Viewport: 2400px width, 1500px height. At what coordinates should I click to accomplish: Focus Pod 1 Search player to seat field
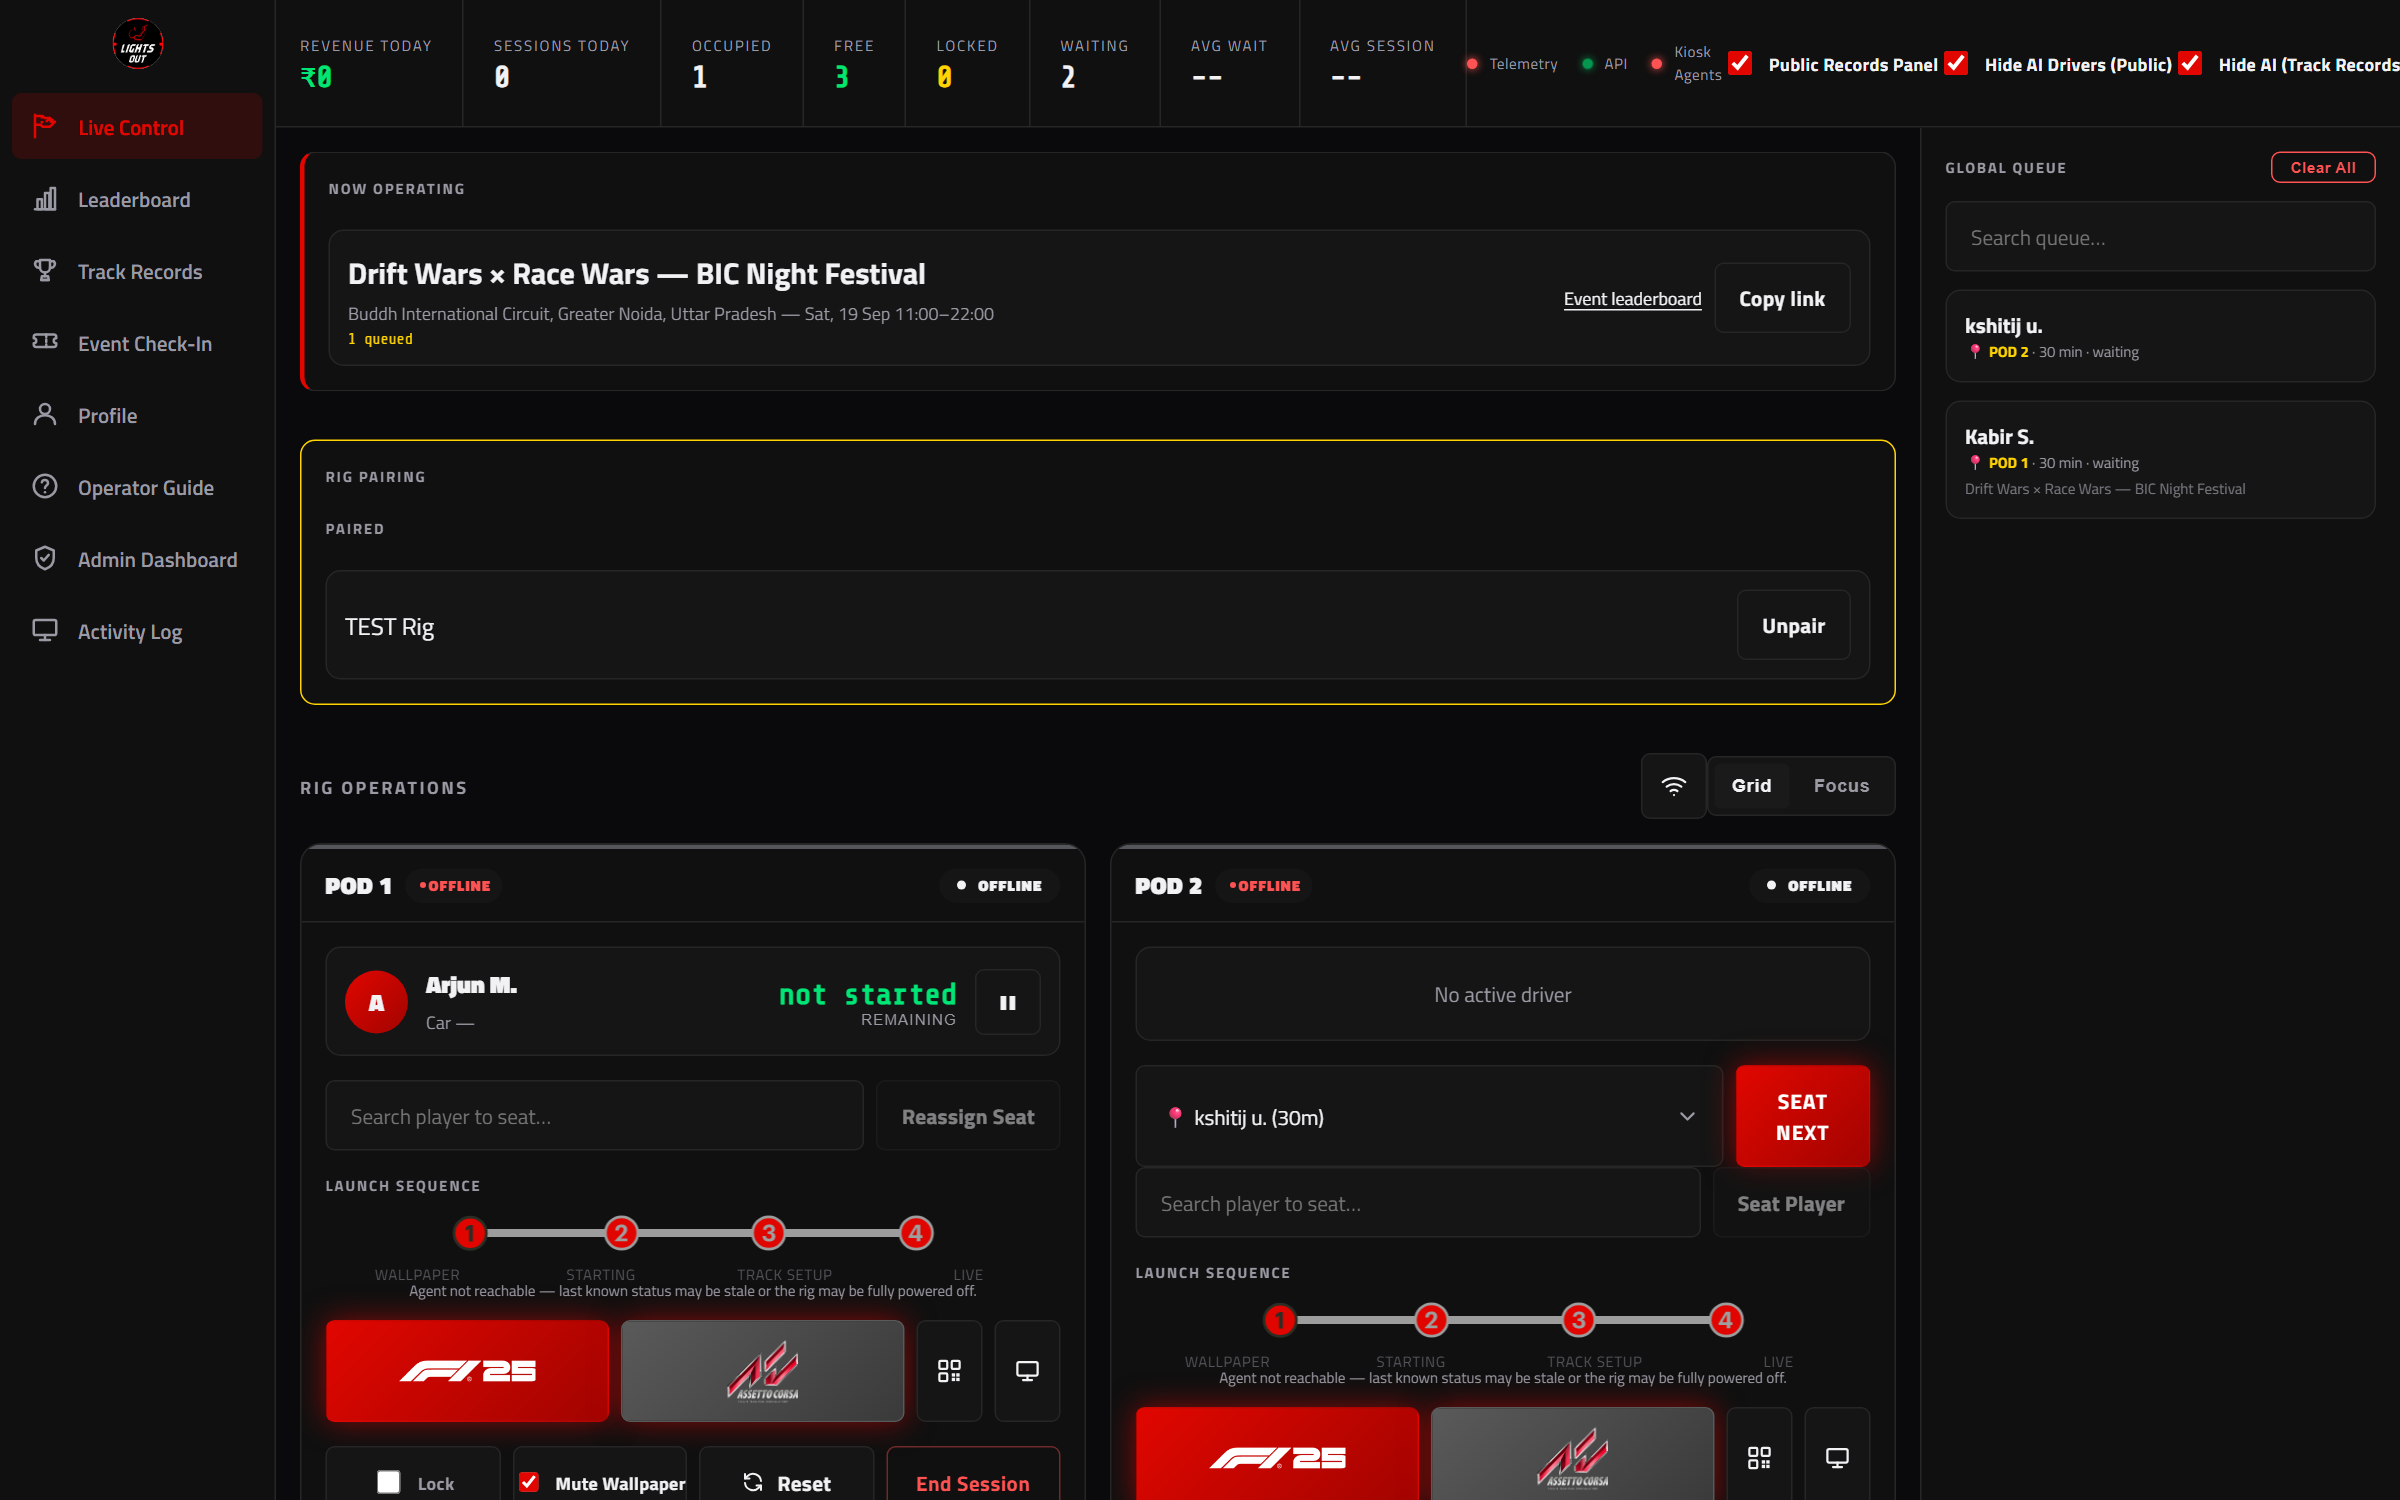(594, 1116)
